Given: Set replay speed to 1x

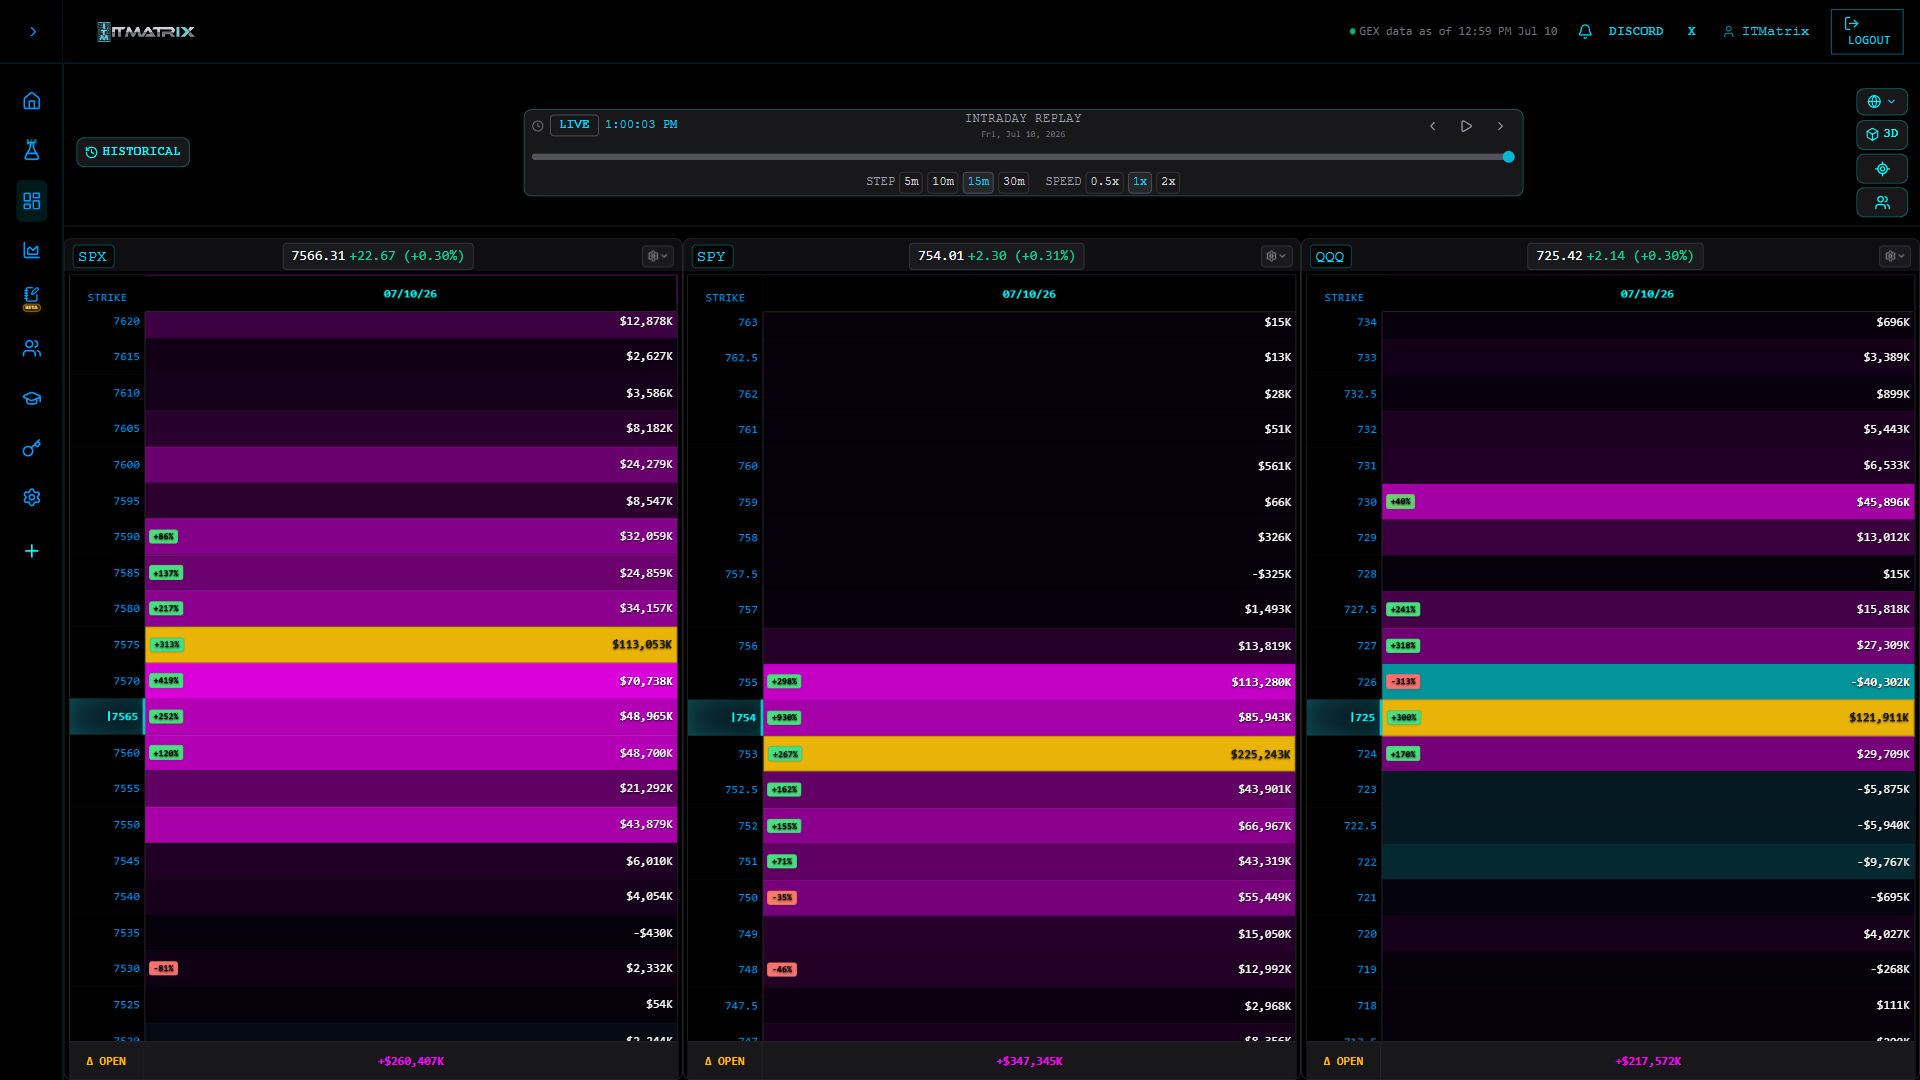Looking at the screenshot, I should [x=1140, y=182].
